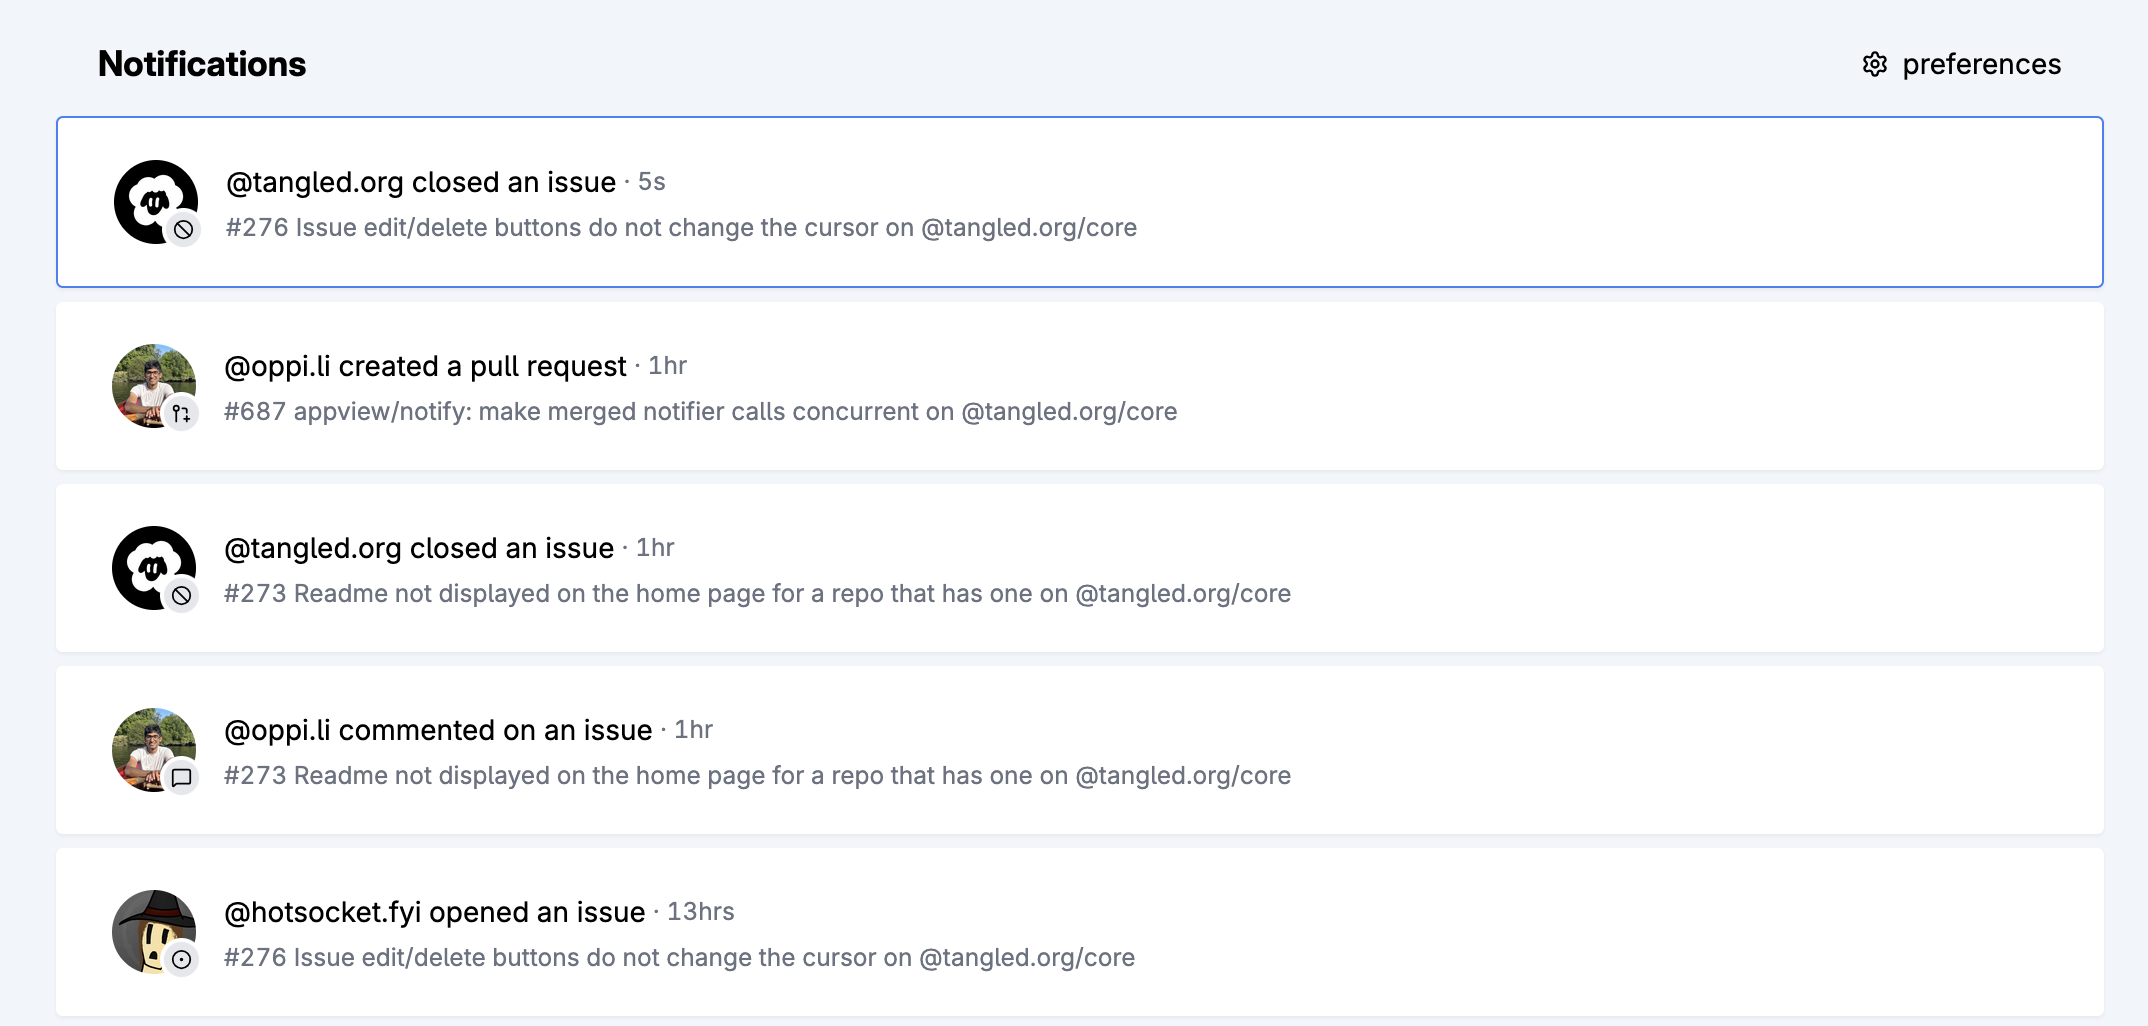Click the closed-issue badge on the first notification

[183, 230]
